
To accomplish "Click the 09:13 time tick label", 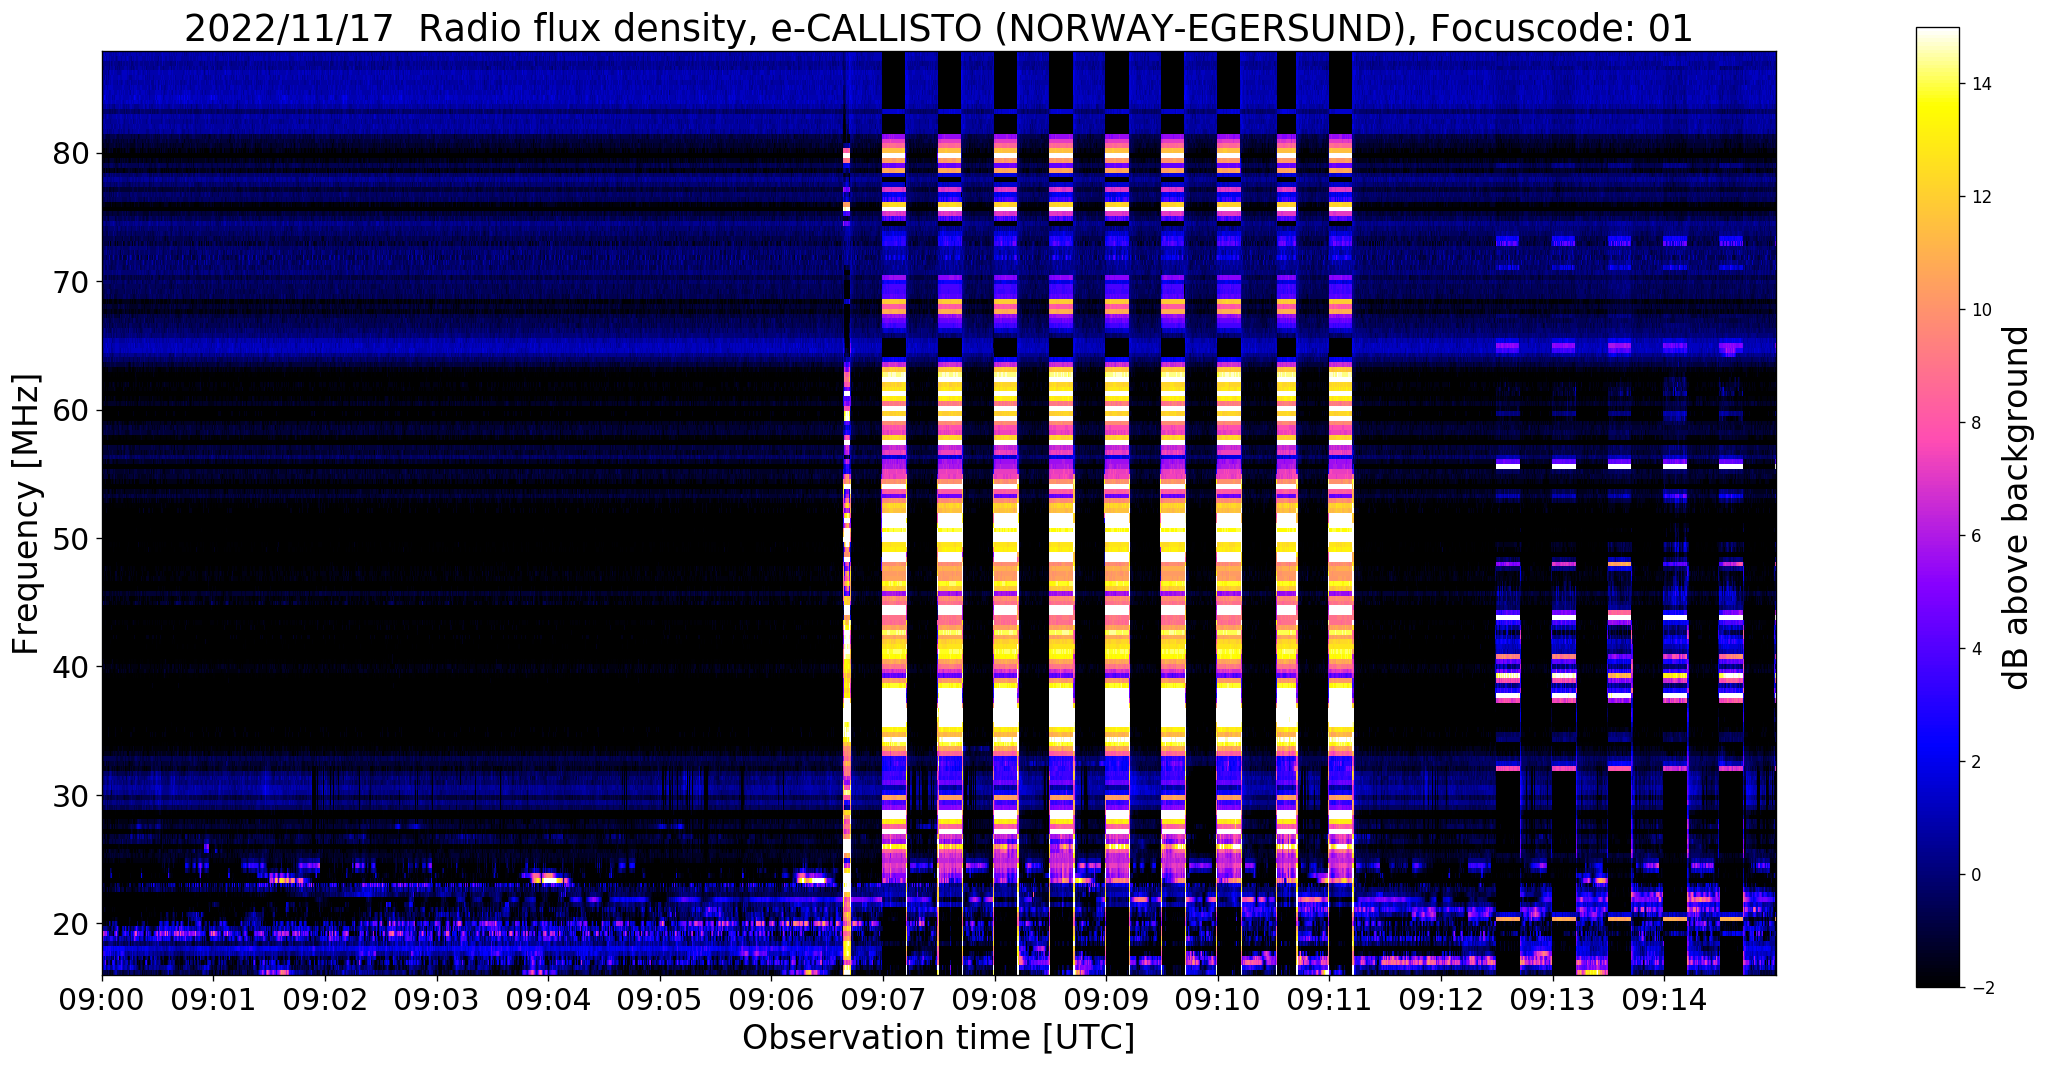I will point(1552,999).
